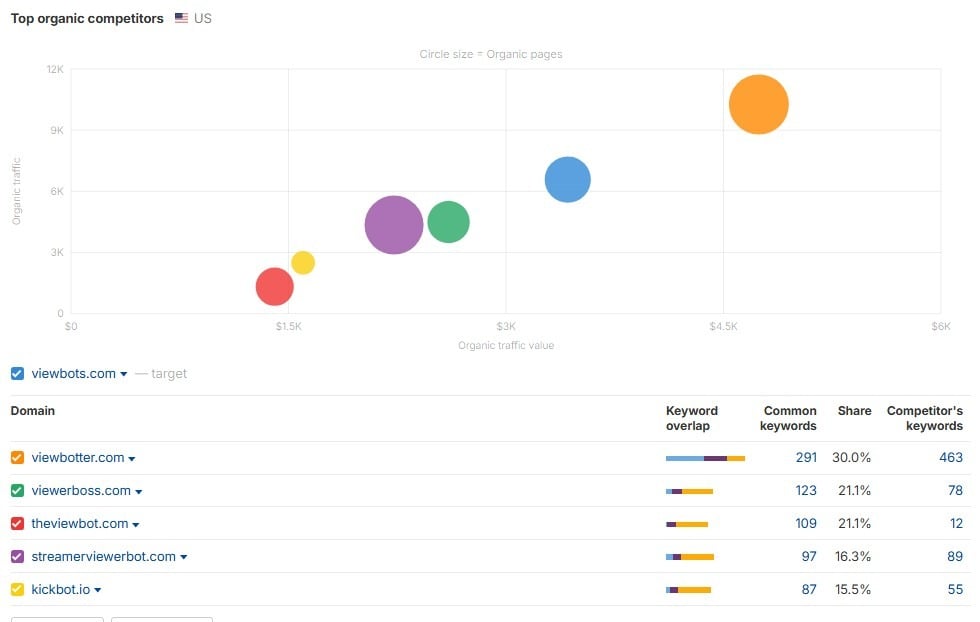The width and height of the screenshot is (980, 622).
Task: Expand the viewbots.com dropdown arrow
Action: [124, 375]
